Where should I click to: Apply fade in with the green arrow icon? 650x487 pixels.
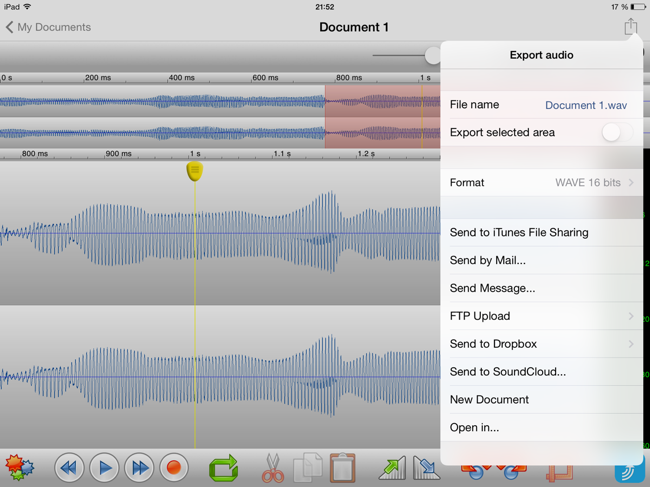pos(392,468)
